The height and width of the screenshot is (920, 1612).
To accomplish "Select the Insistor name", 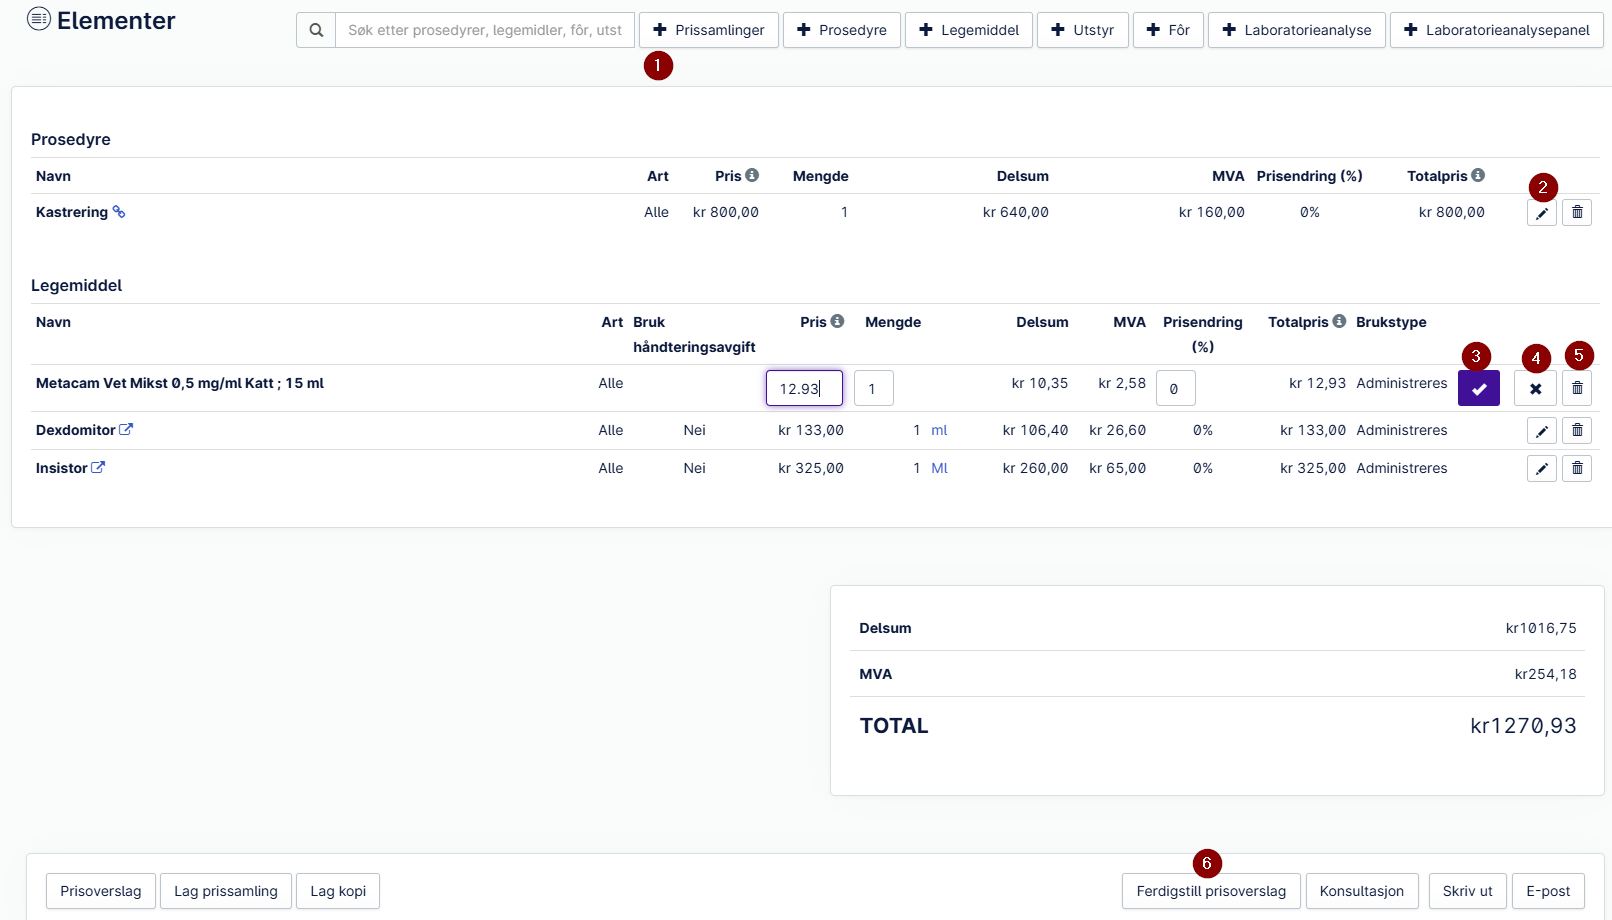I will click(x=62, y=468).
